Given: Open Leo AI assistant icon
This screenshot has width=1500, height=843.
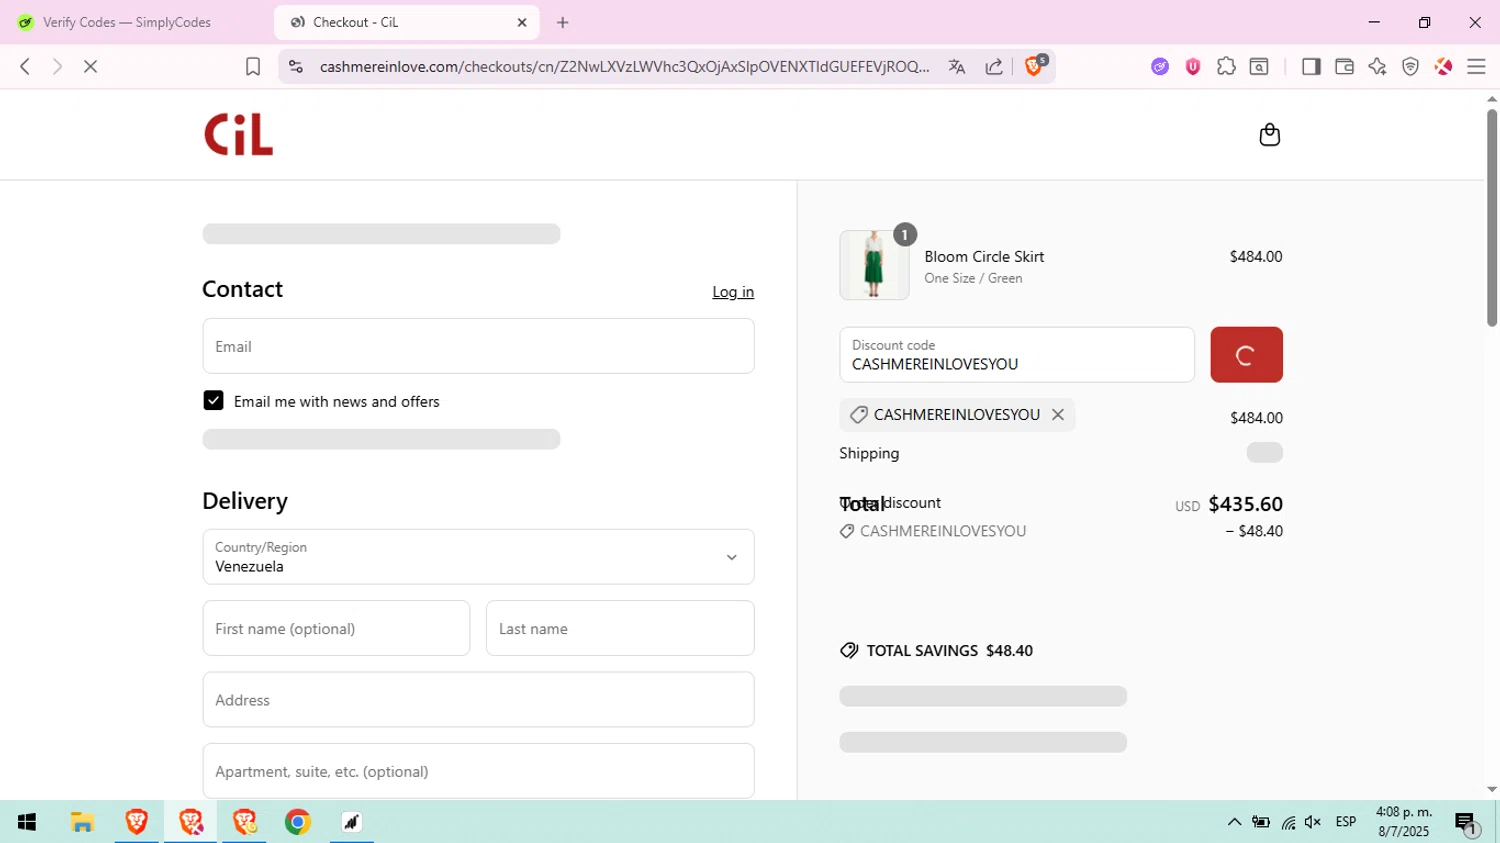Looking at the screenshot, I should coord(1377,66).
